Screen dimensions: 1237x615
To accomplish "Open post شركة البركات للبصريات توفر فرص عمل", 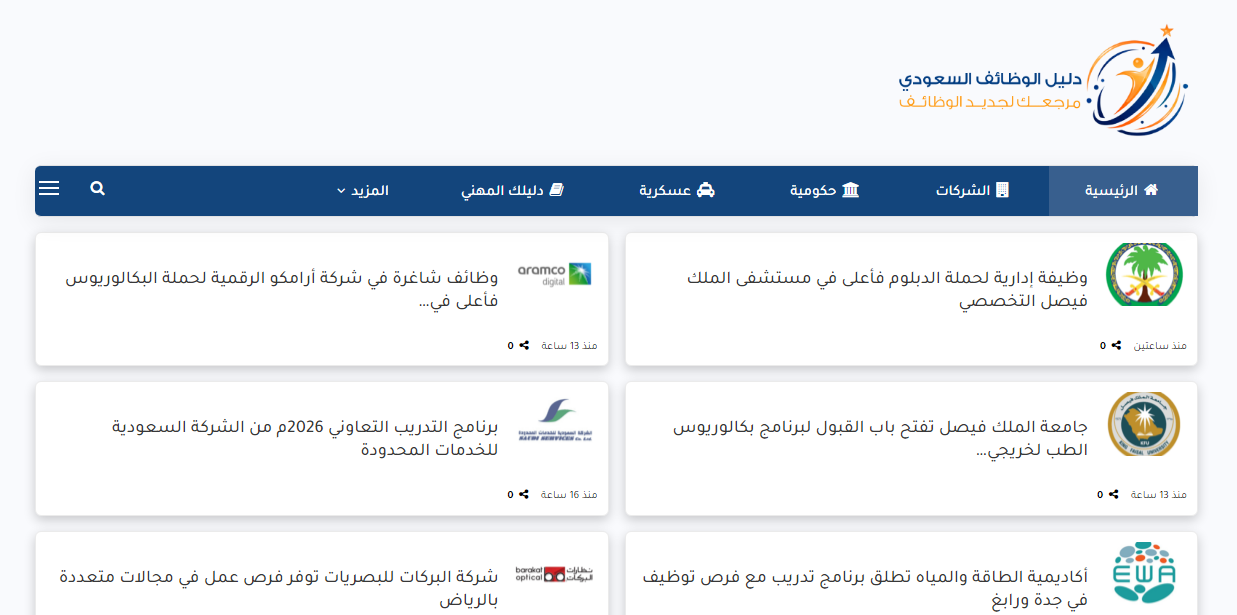I will coord(278,589).
